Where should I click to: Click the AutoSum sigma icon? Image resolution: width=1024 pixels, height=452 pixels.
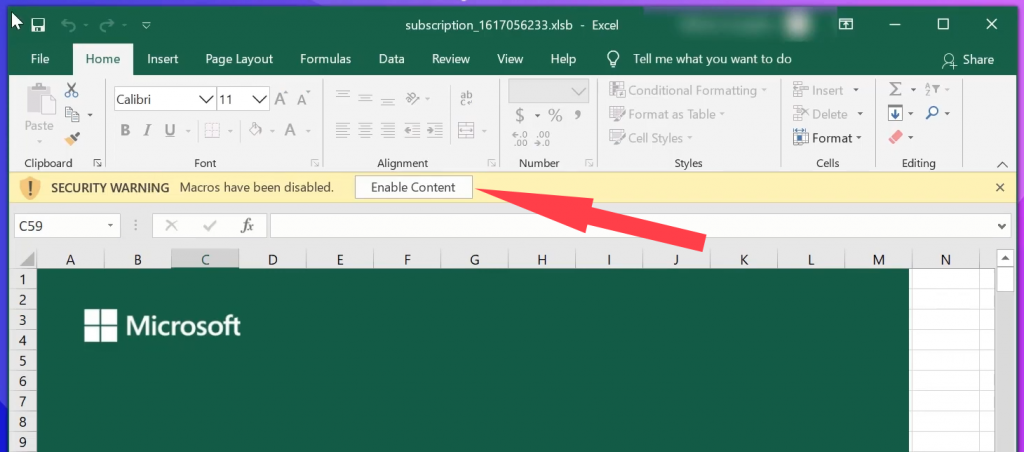tap(895, 89)
